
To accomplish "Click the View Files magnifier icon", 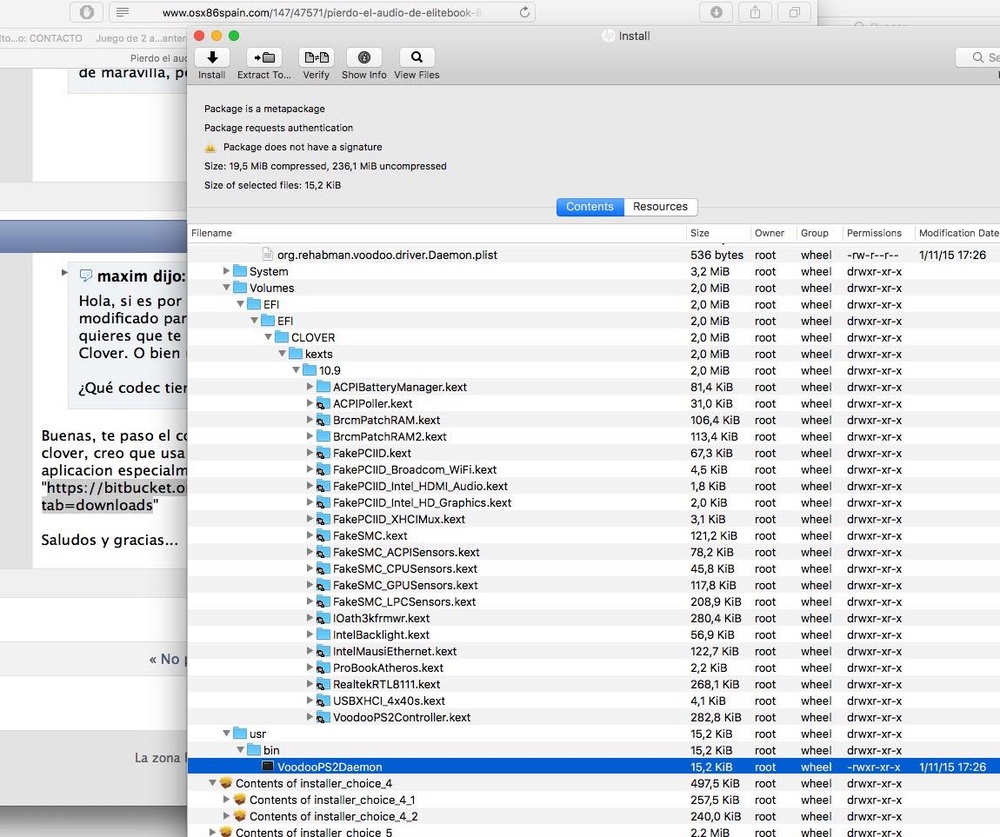I will [x=416, y=57].
